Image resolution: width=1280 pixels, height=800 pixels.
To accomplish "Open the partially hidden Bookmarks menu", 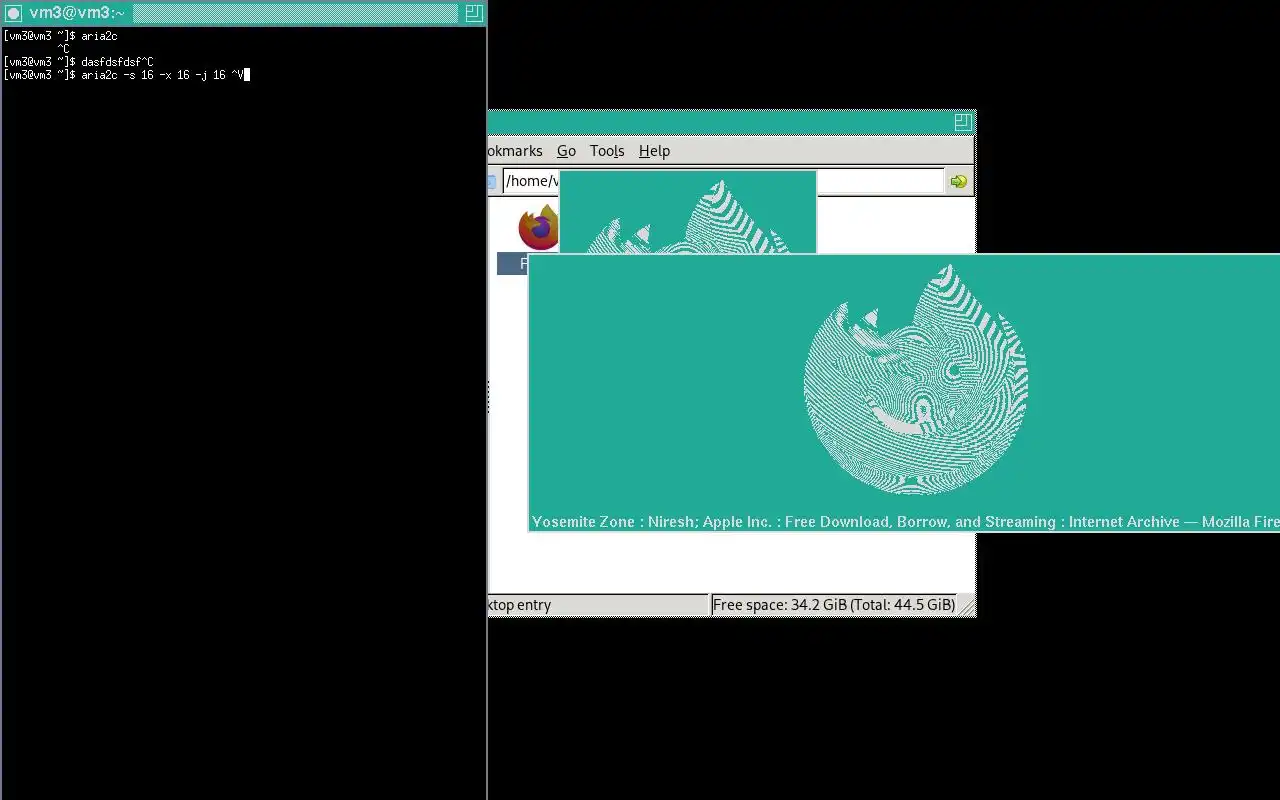I will click(515, 151).
